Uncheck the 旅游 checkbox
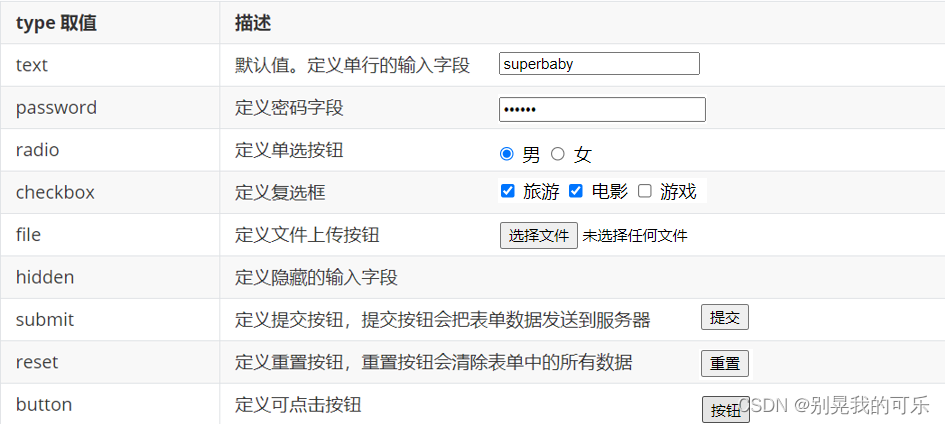This screenshot has height=424, width=945. [508, 191]
